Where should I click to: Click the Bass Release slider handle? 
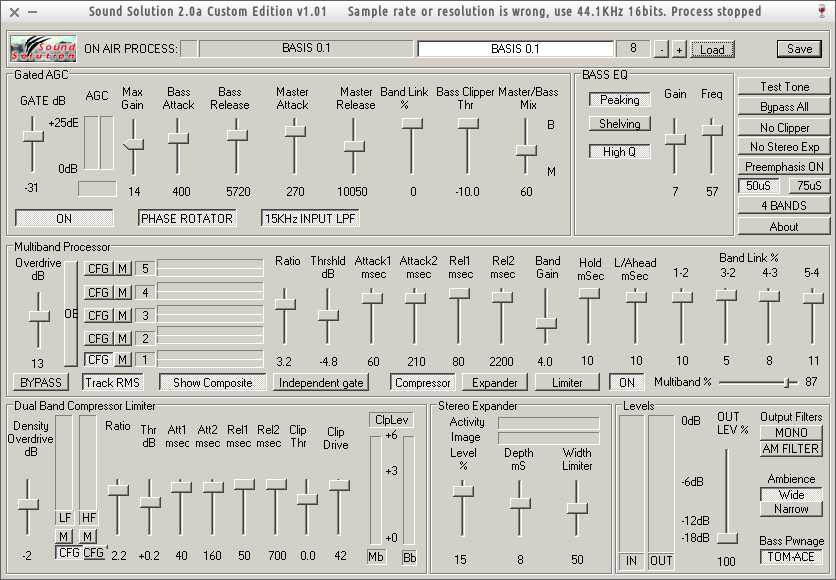pyautogui.click(x=237, y=135)
